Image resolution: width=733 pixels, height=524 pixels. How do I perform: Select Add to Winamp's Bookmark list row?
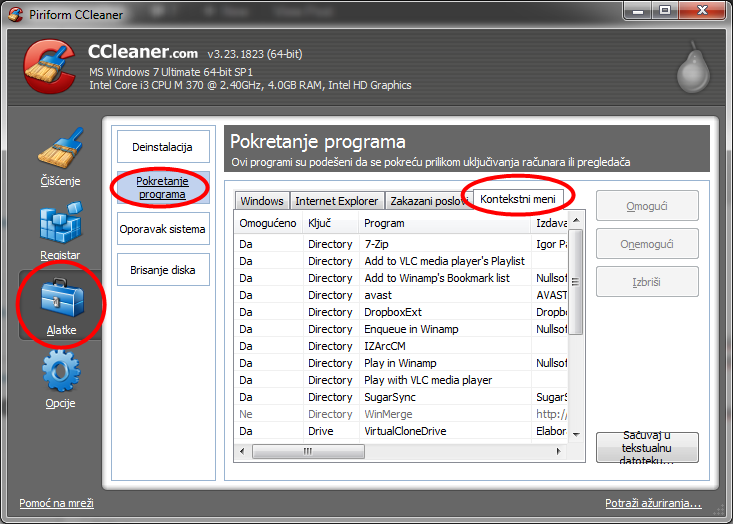(401, 278)
